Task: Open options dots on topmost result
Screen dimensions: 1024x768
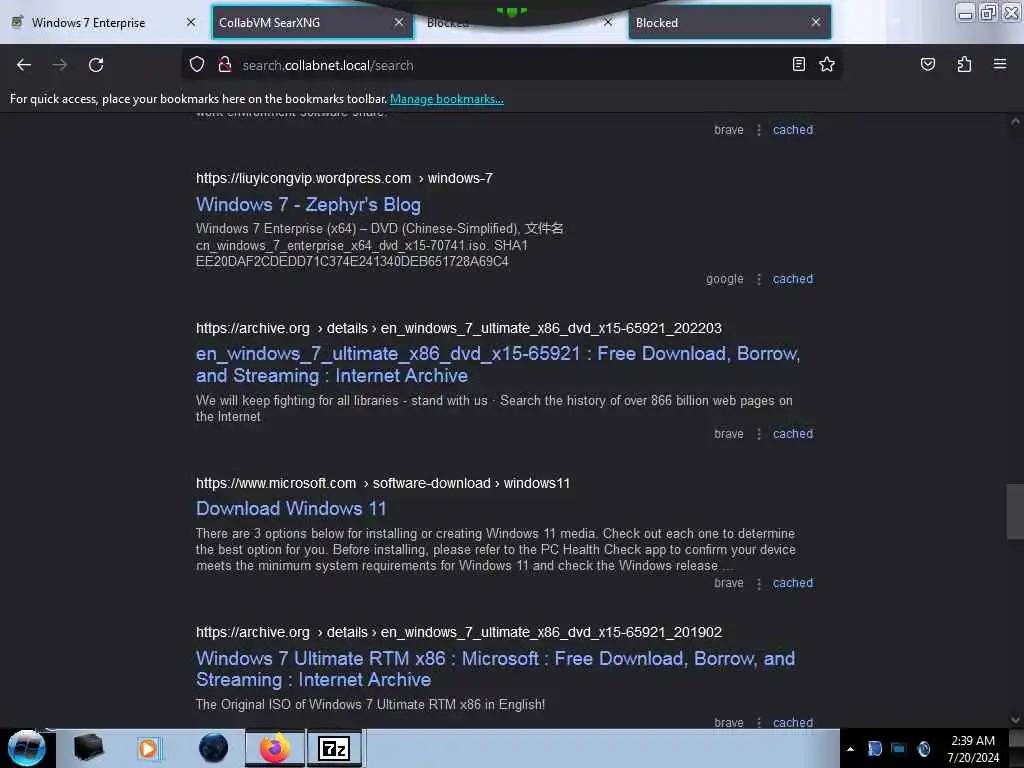Action: [758, 129]
